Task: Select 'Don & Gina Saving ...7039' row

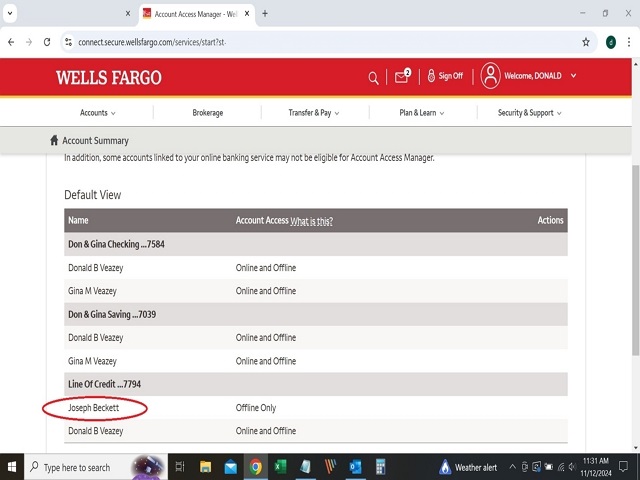Action: (316, 314)
